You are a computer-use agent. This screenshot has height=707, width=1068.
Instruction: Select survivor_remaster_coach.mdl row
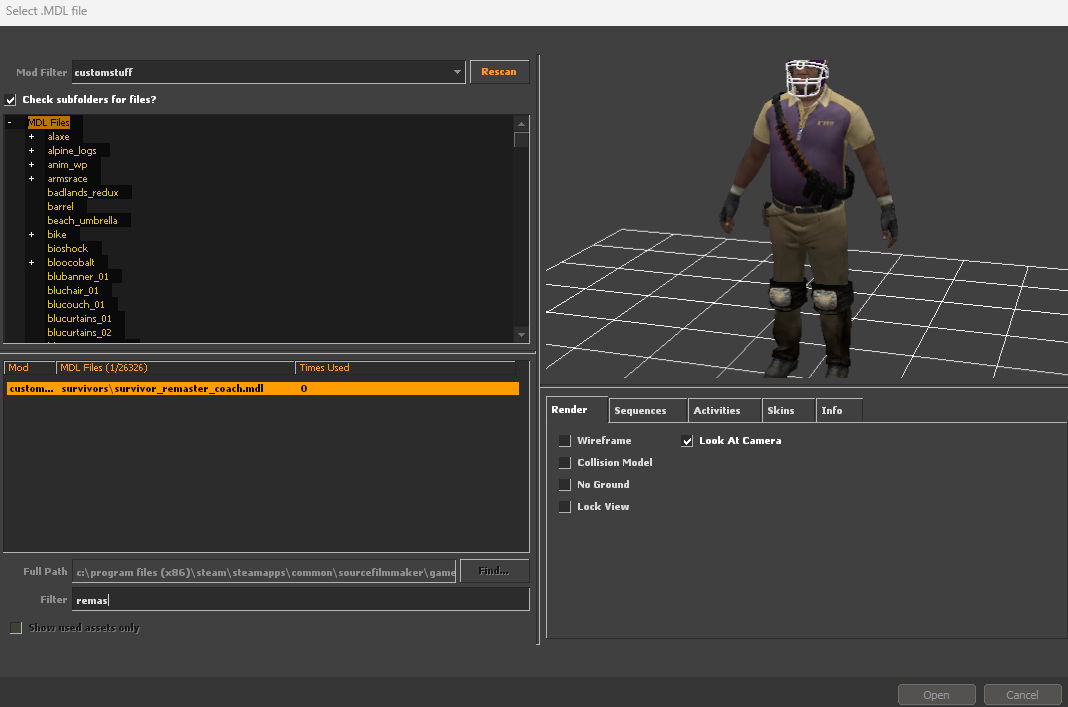[263, 388]
